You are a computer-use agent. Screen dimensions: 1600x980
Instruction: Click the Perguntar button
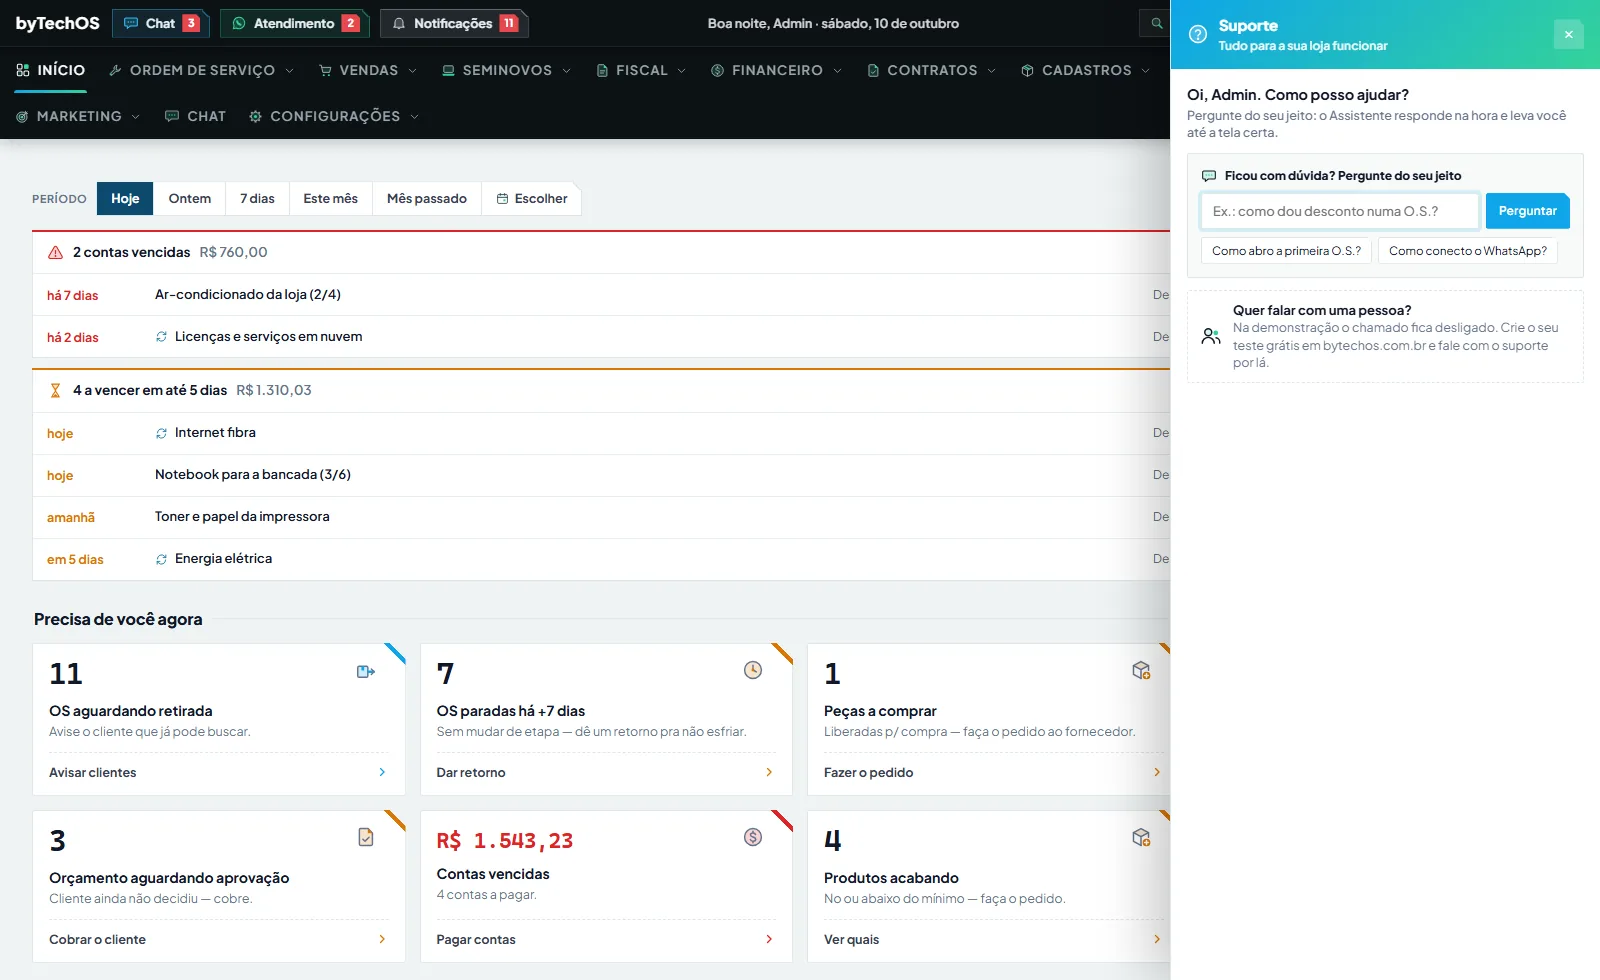[x=1528, y=211]
